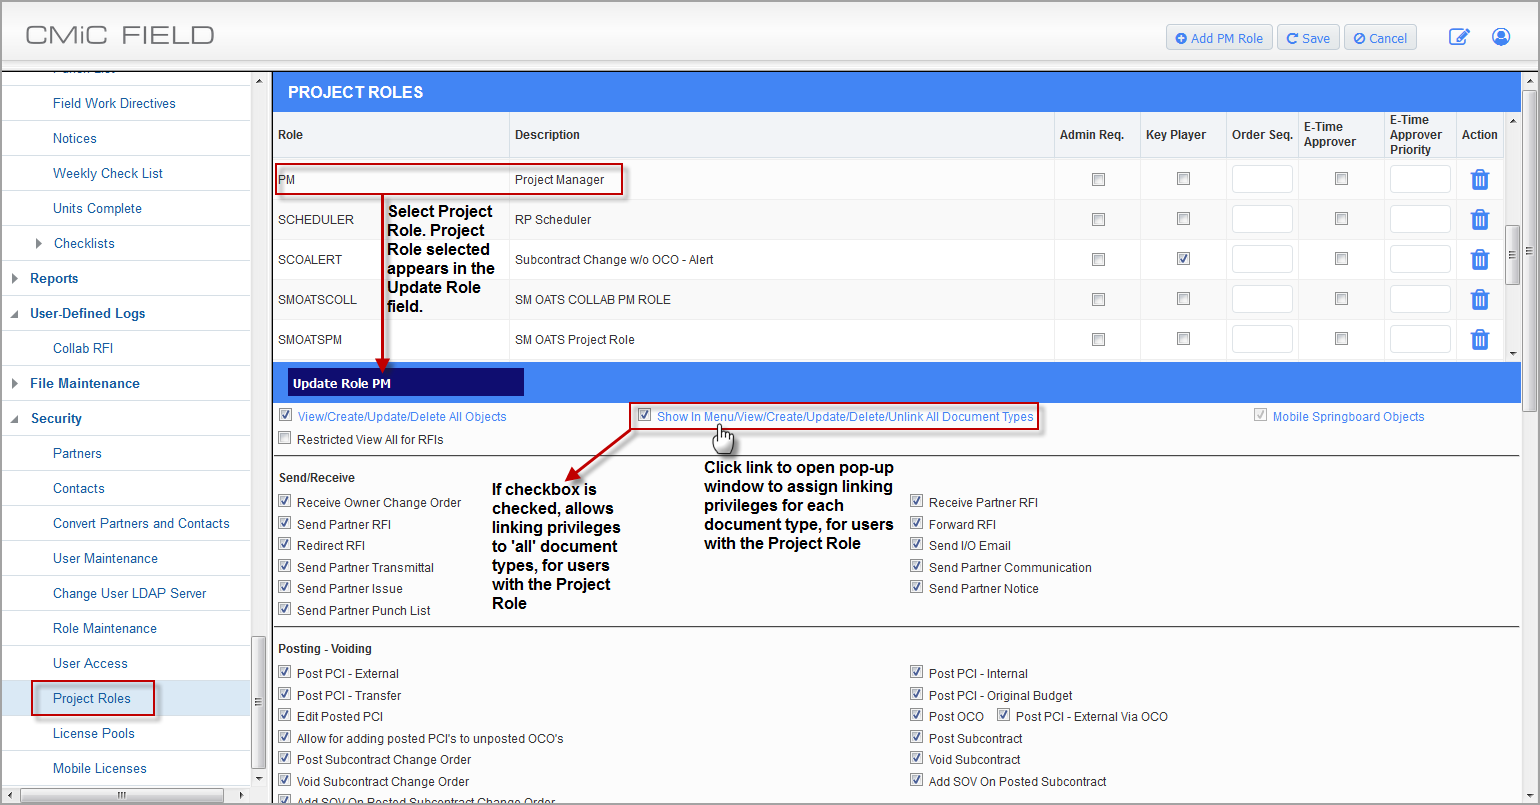Collapse the Security section

pyautogui.click(x=15, y=419)
